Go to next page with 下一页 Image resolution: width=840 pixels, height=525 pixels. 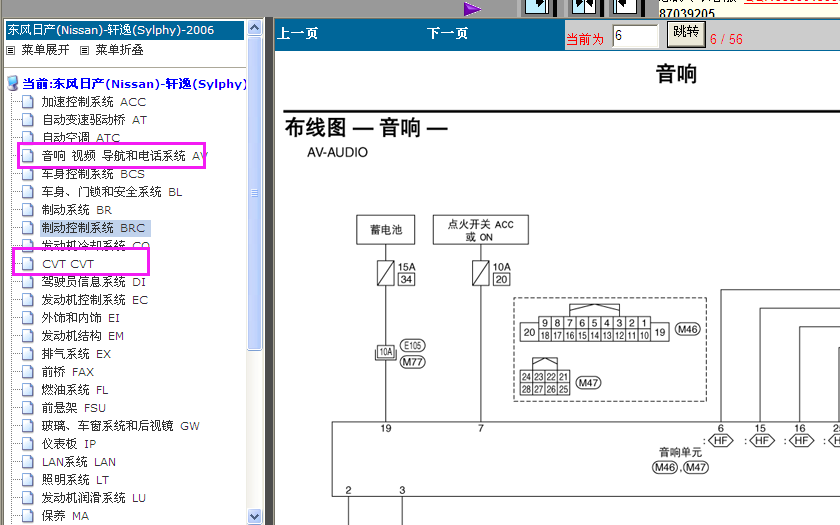[447, 34]
